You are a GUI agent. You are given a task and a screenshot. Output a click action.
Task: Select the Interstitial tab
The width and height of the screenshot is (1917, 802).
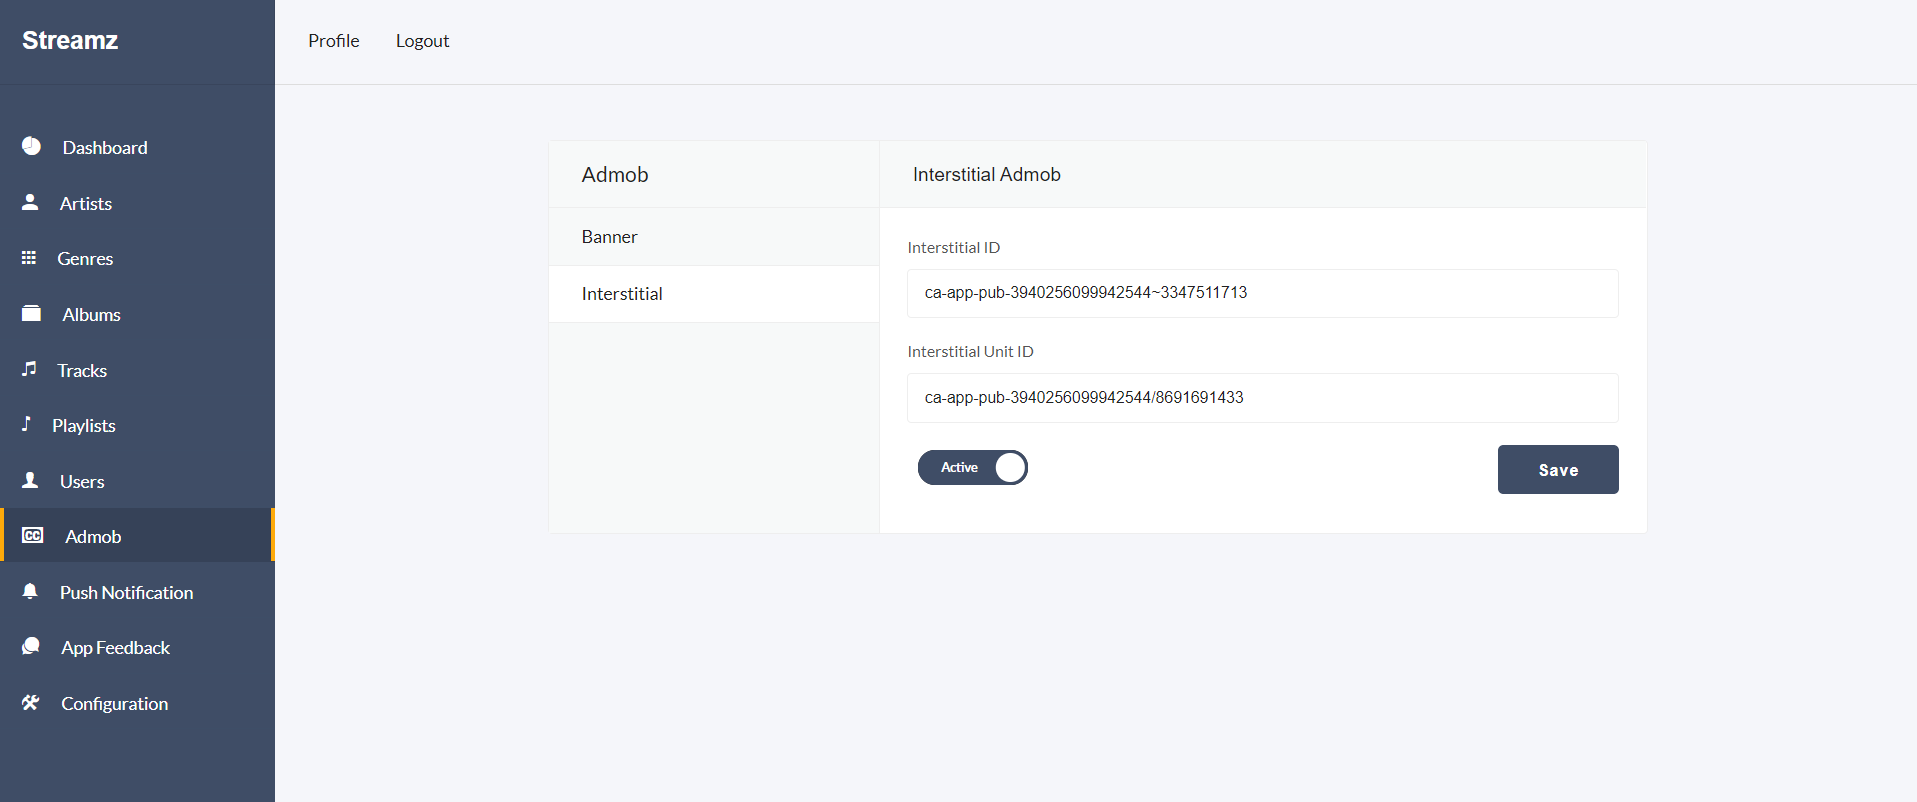point(621,294)
